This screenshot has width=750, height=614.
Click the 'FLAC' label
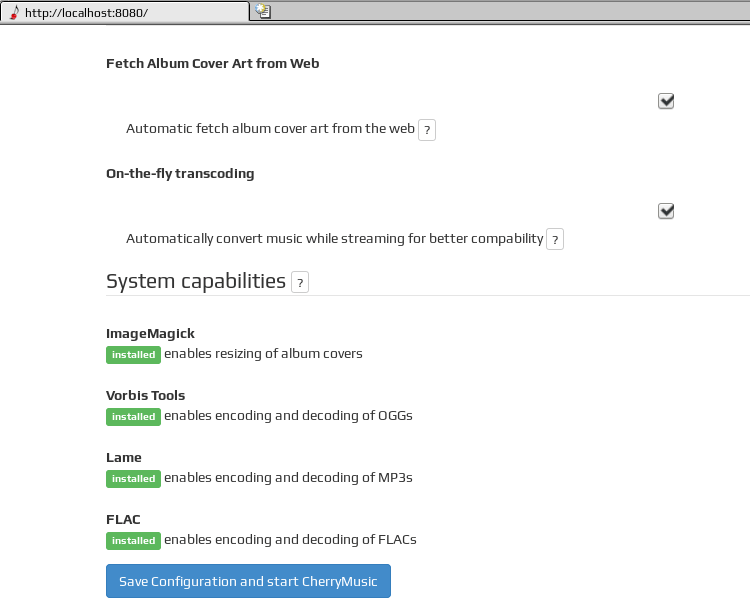(x=123, y=520)
